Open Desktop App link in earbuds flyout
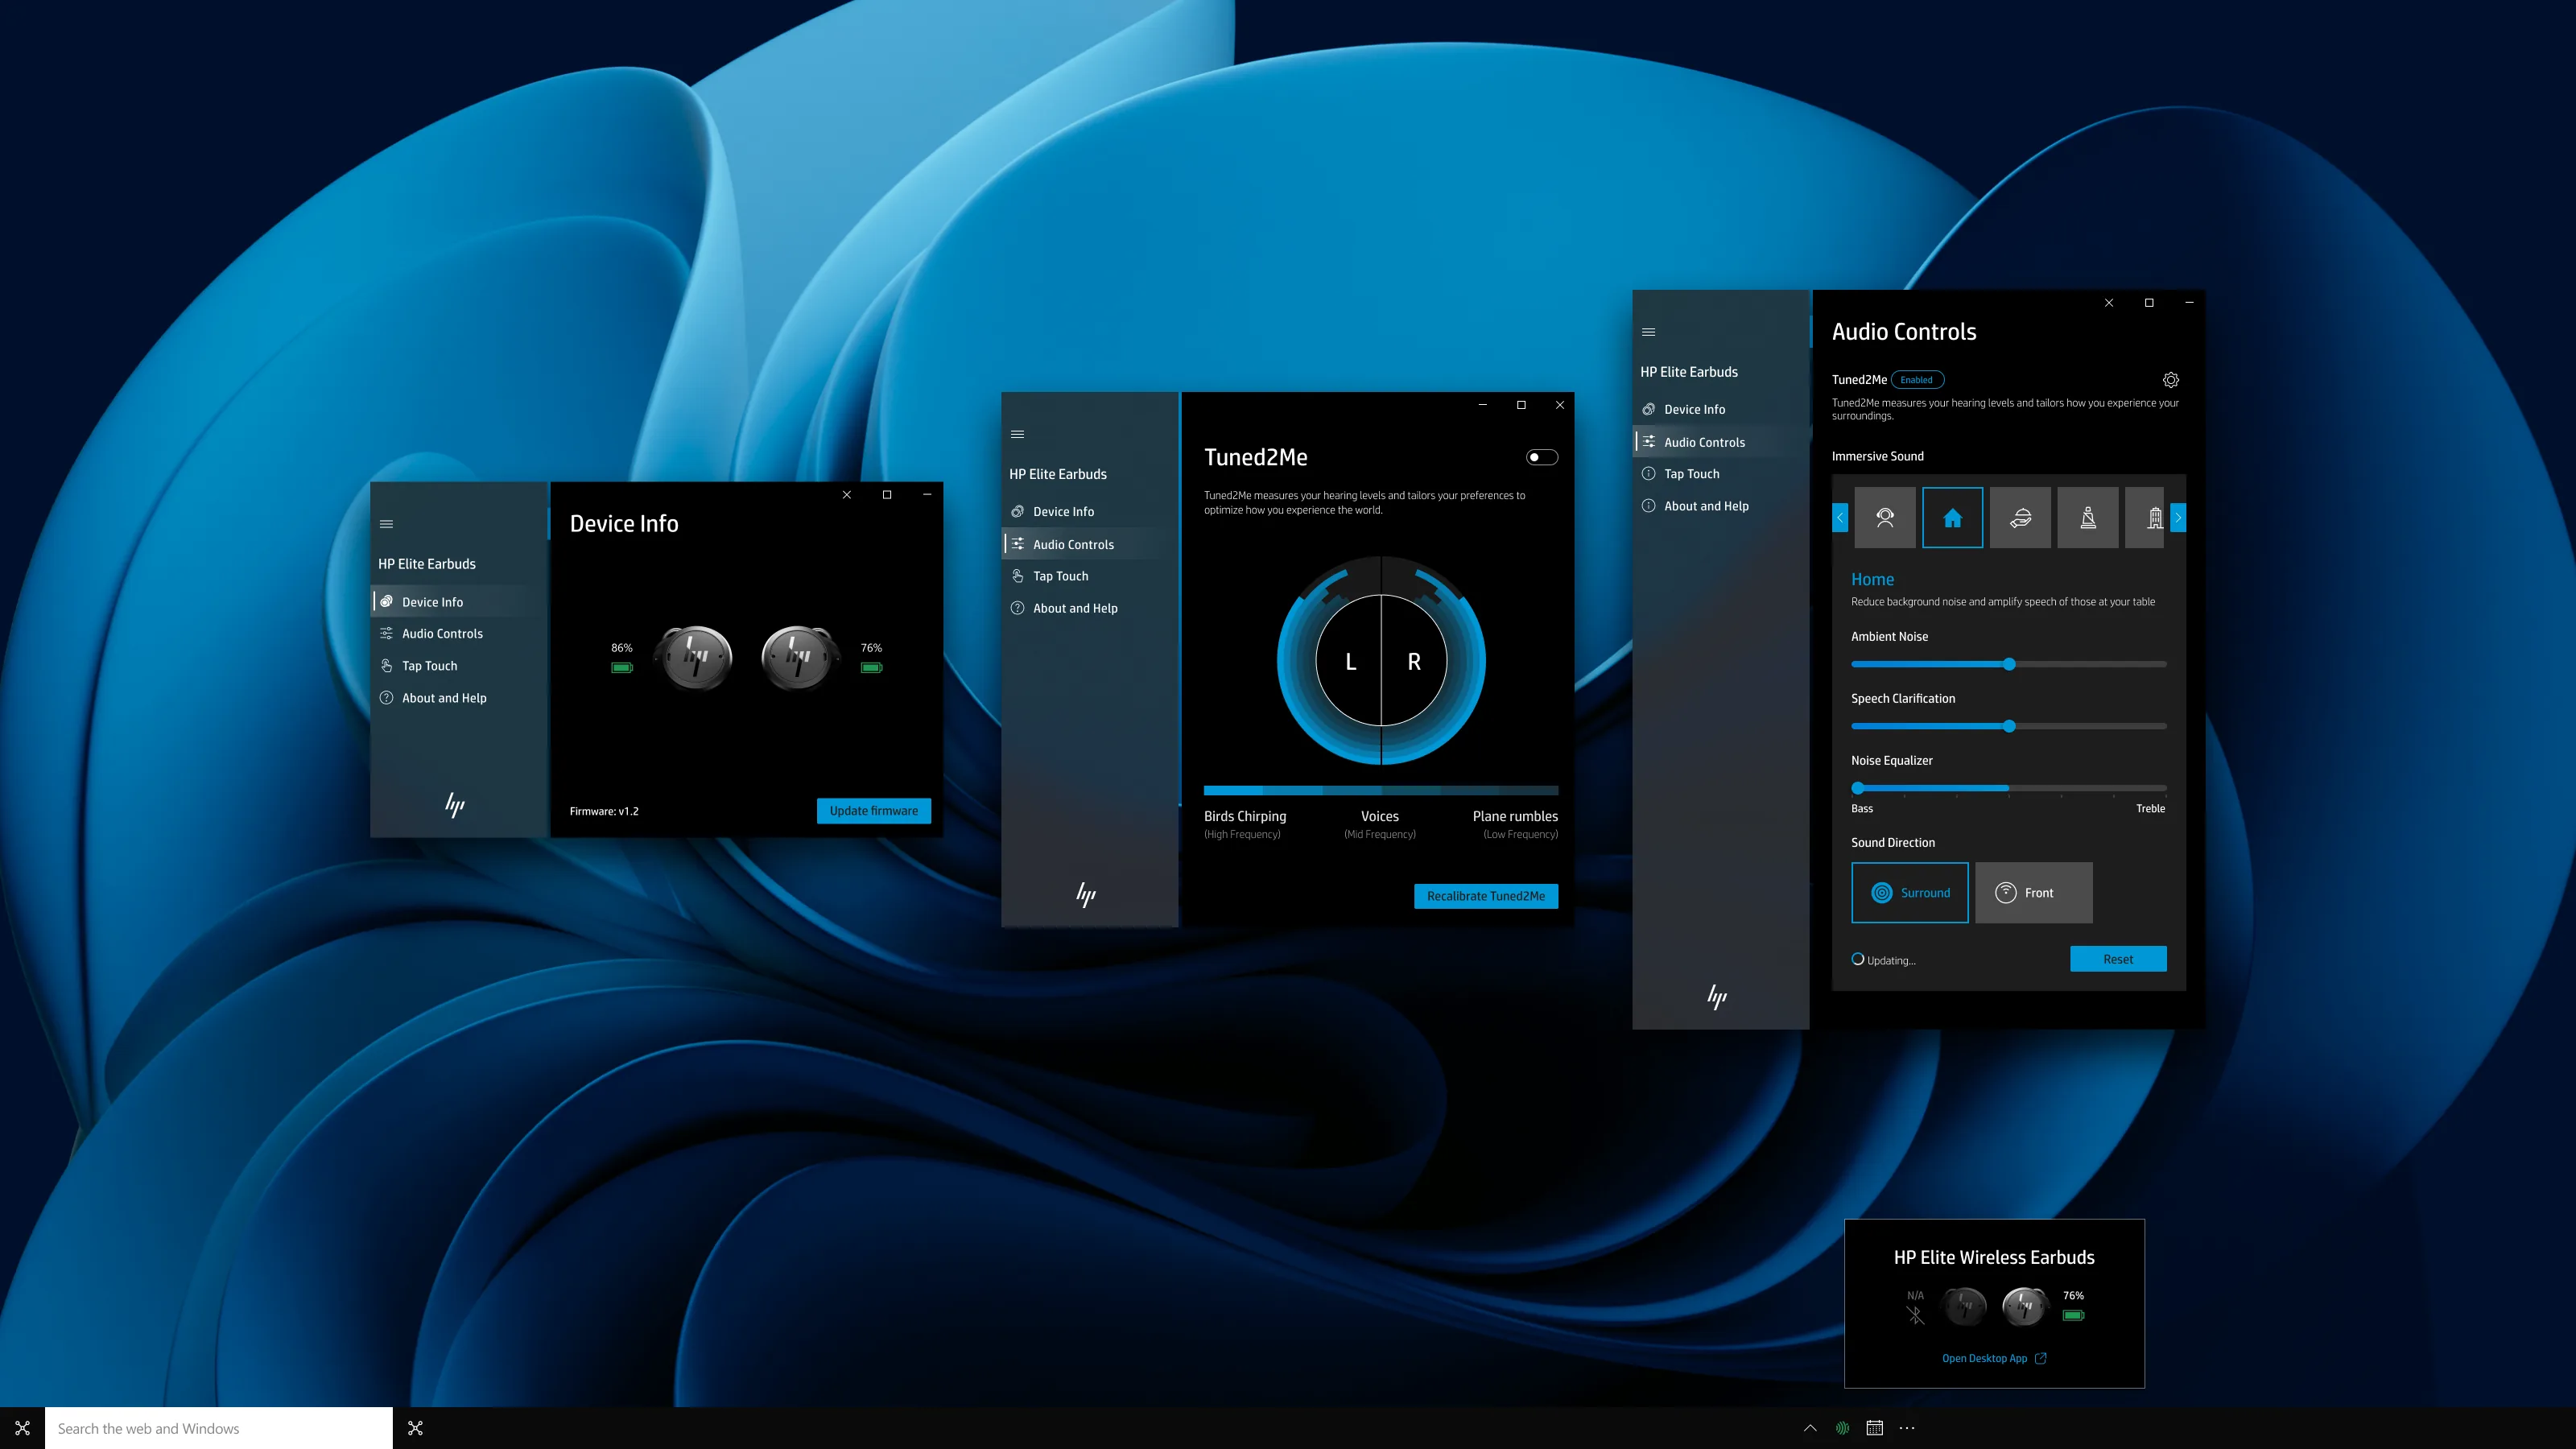Image resolution: width=2576 pixels, height=1449 pixels. coord(1994,1358)
